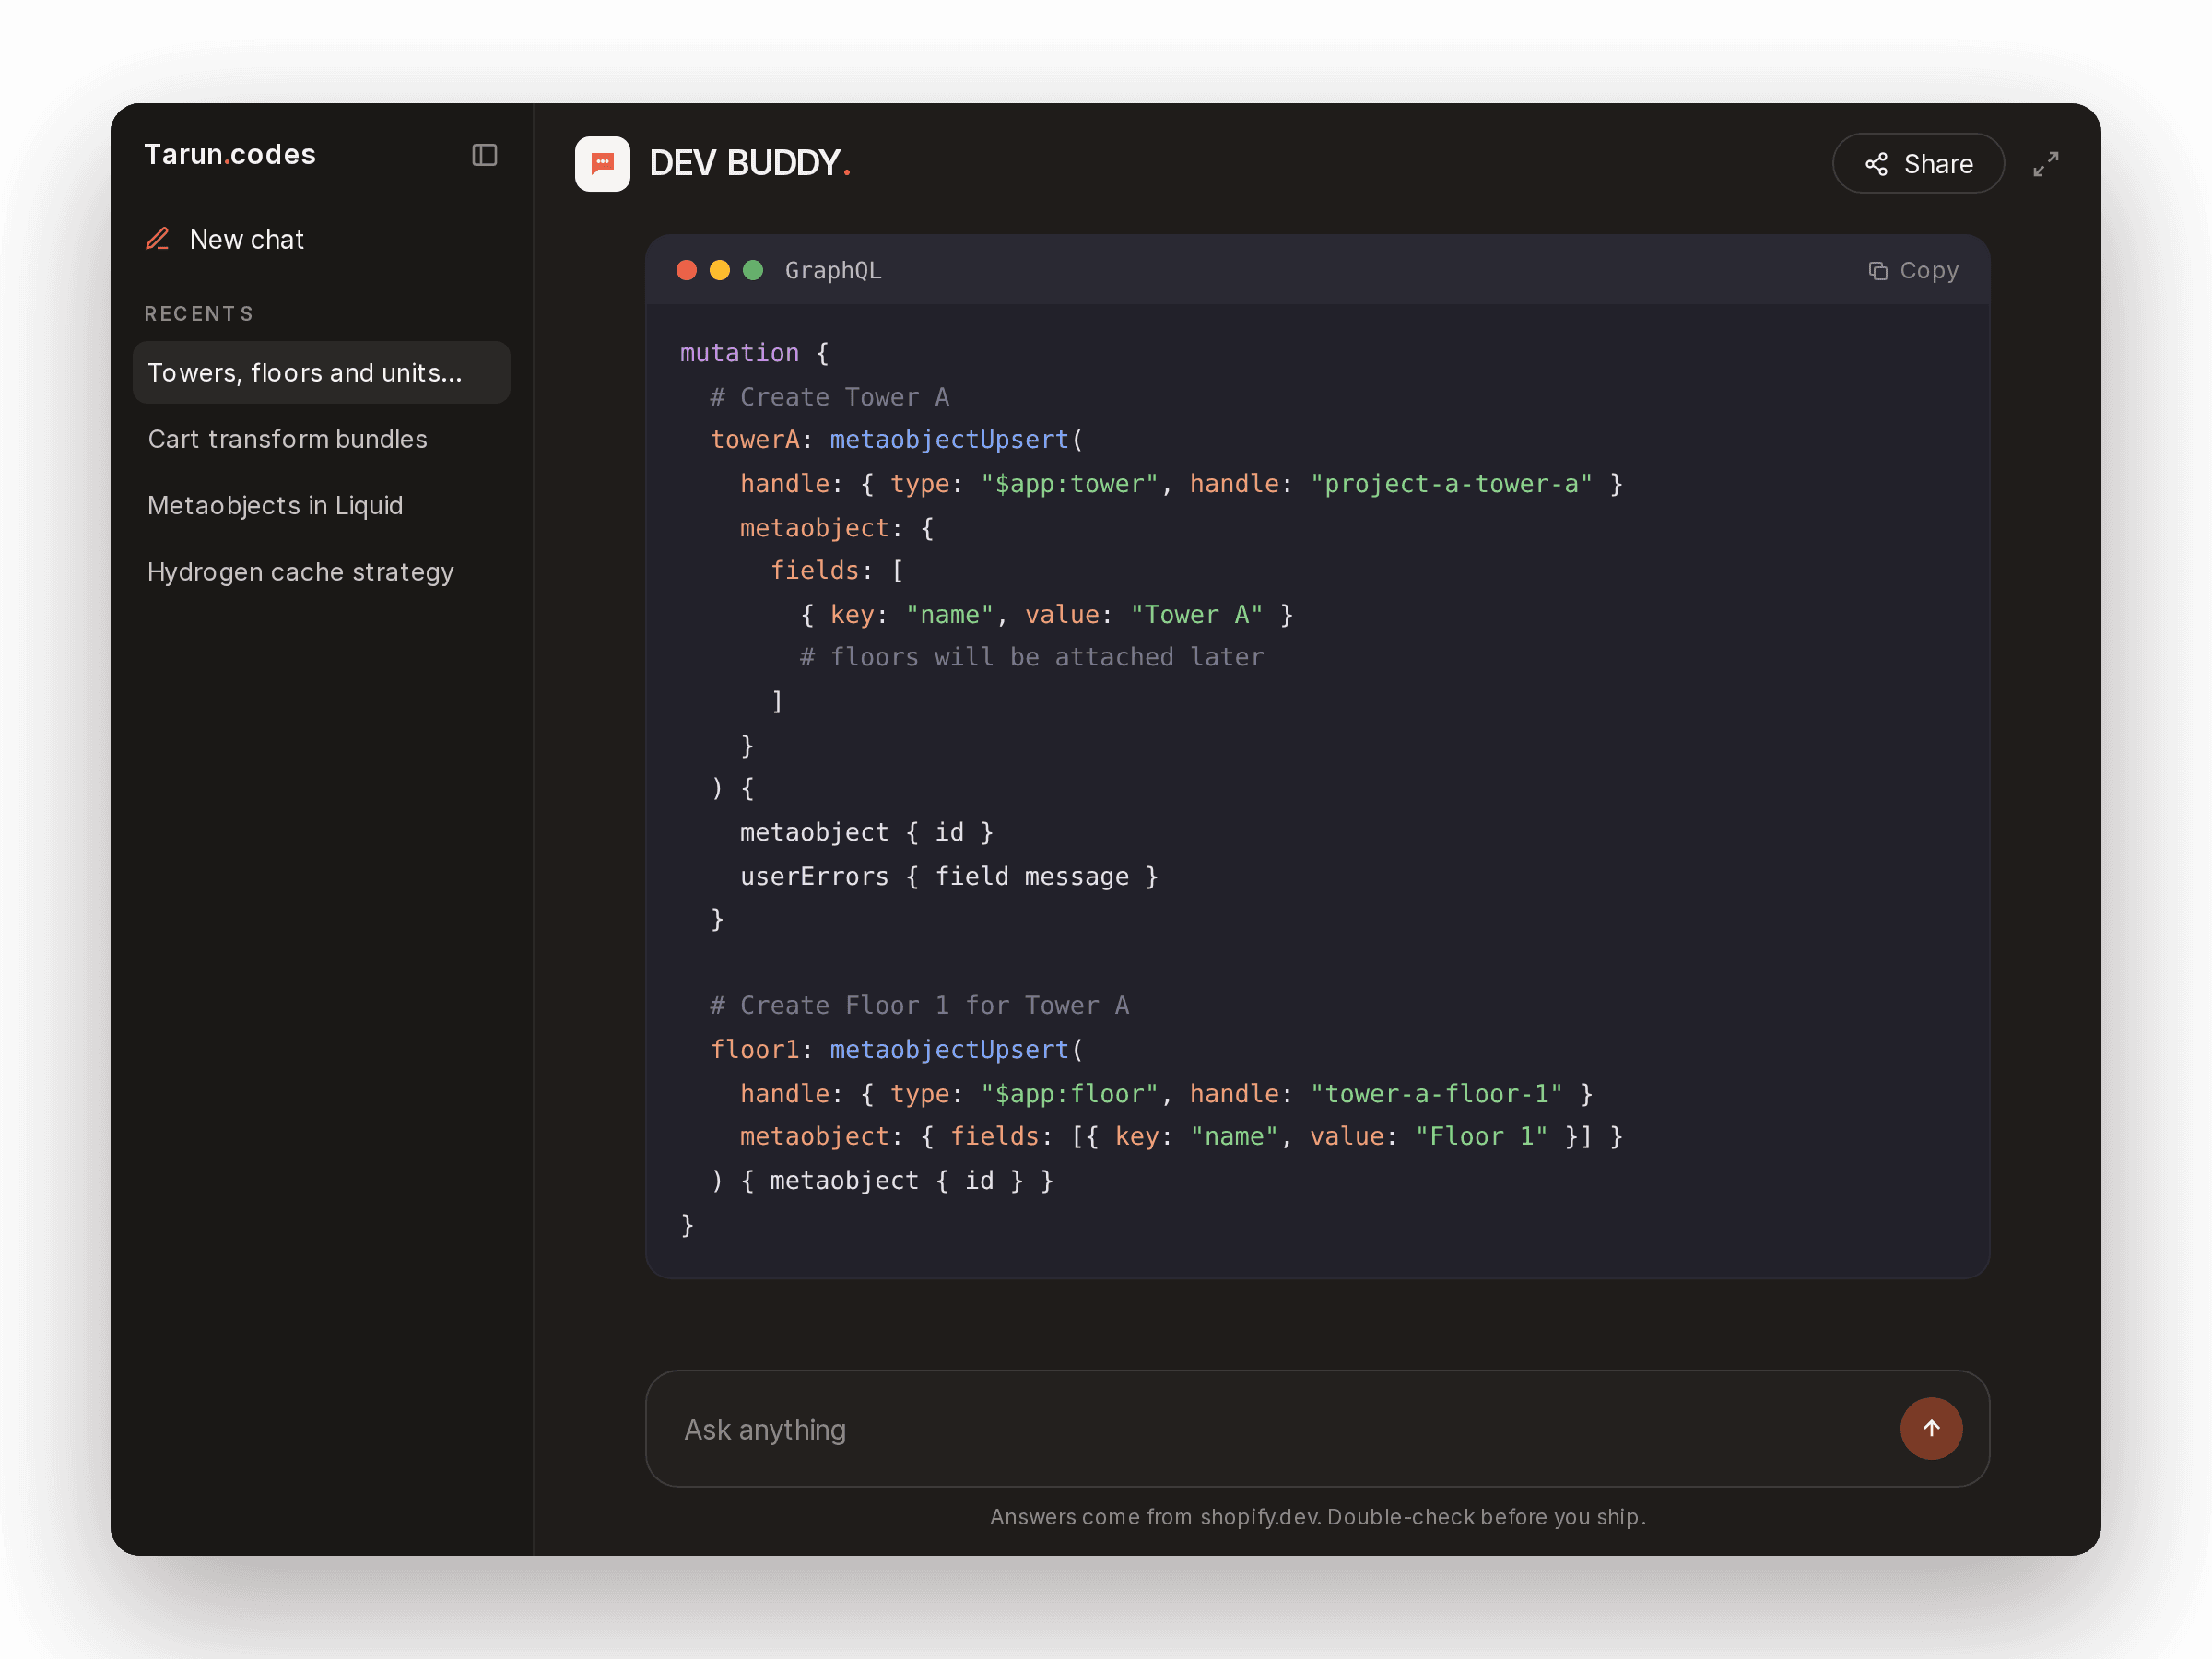Click '# Create Floor 1 for Tower A' comment

(x=919, y=1005)
